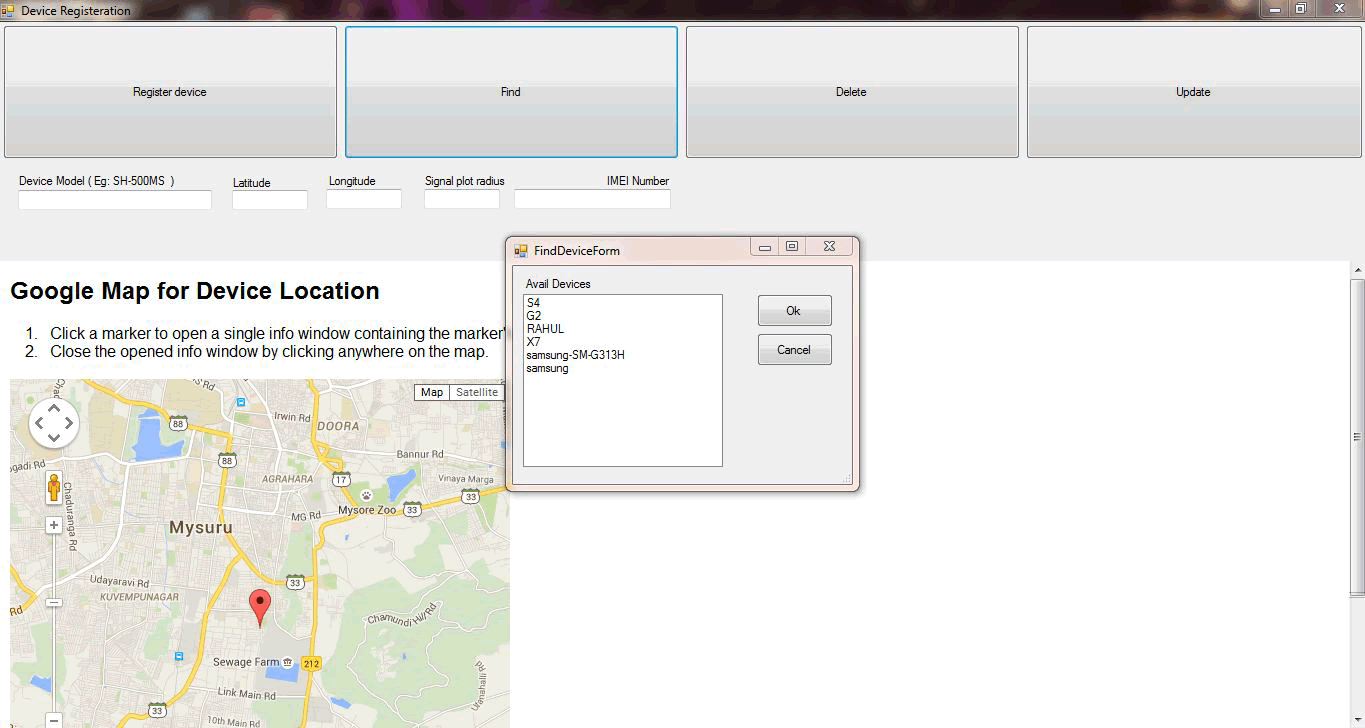Maximize the FindDeviceForm dialog
Viewport: 1365px width, 728px height.
tap(792, 247)
